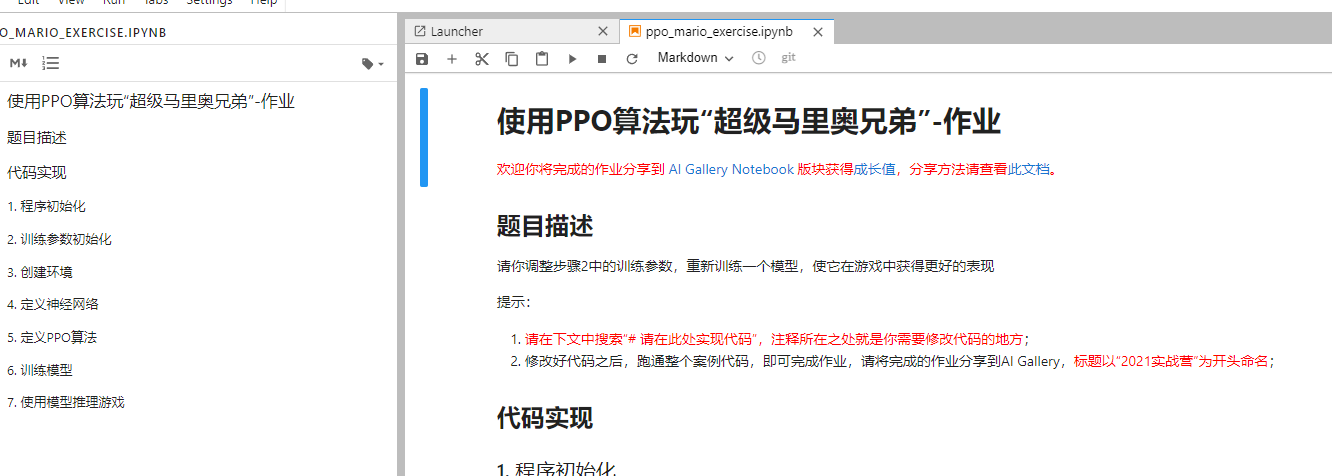Copy the selected cell using the toolbar icon
The image size is (1332, 476).
point(512,59)
